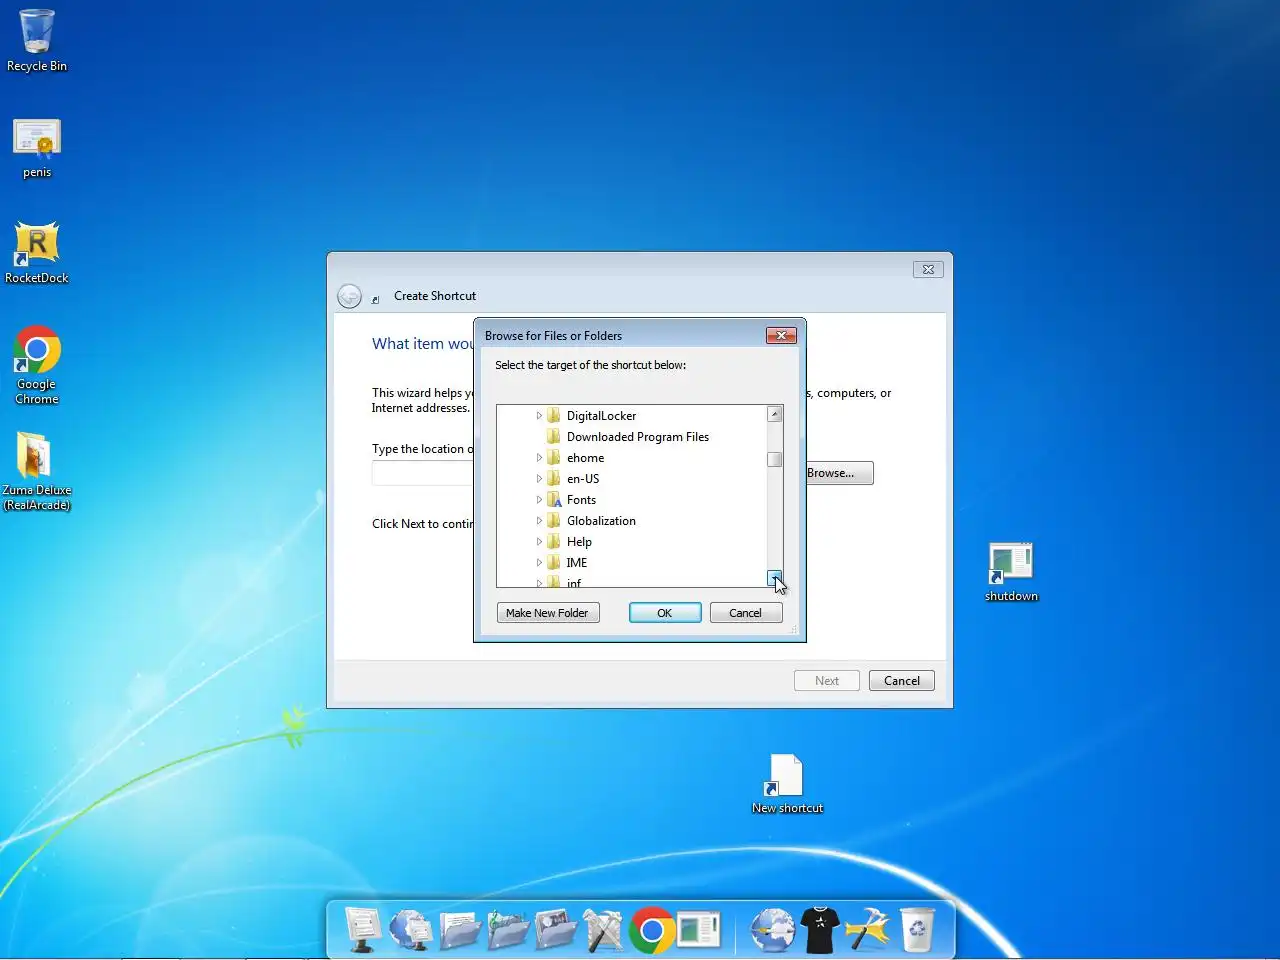Select the Globalization folder in the tree
1280x960 pixels.
[601, 520]
